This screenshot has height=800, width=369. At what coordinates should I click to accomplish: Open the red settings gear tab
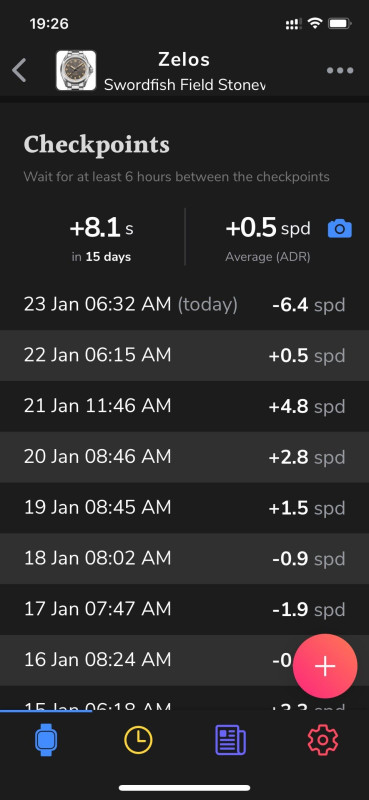pyautogui.click(x=323, y=740)
